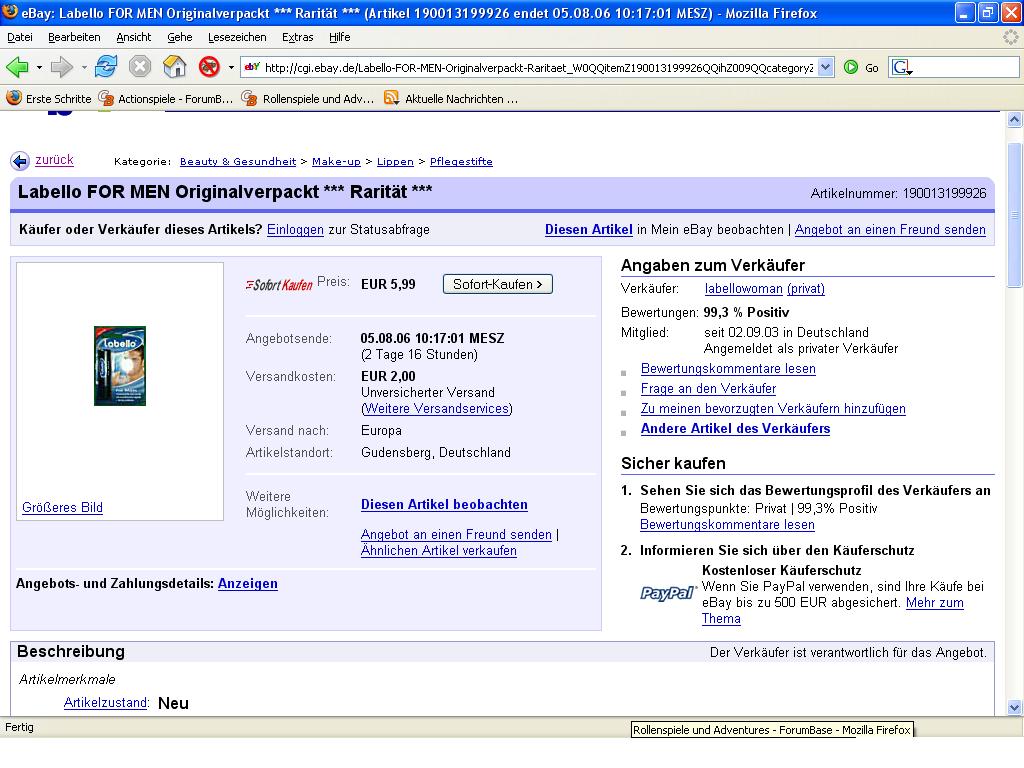This screenshot has height=768, width=1024.
Task: Open the Extras menu
Action: pyautogui.click(x=298, y=37)
